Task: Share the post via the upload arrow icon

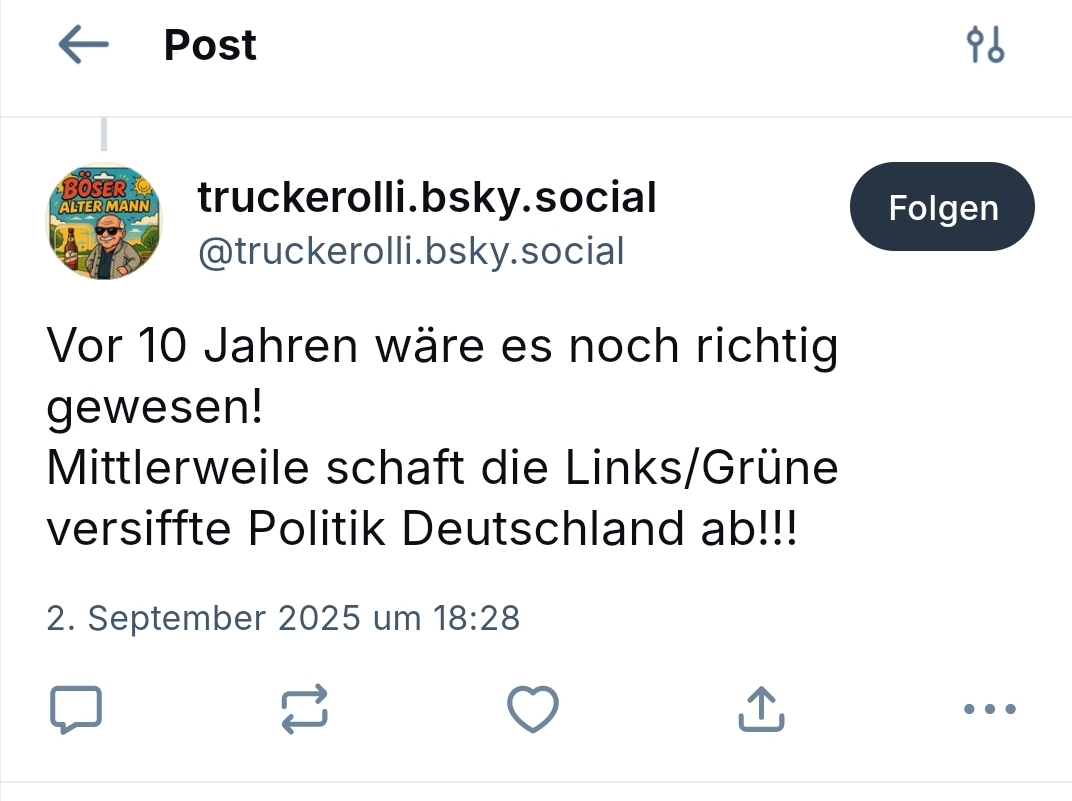Action: click(760, 710)
